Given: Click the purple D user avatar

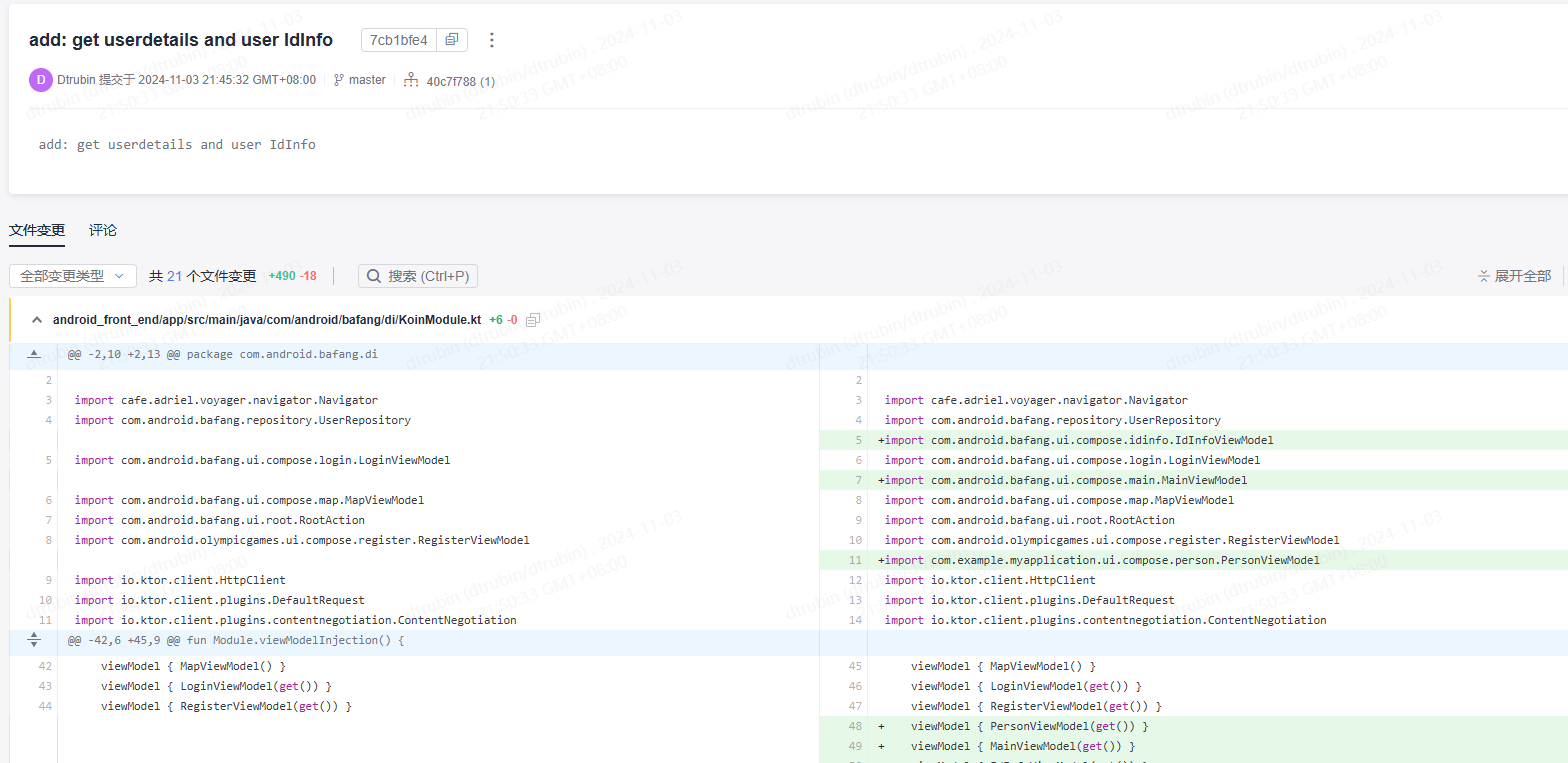Looking at the screenshot, I should click(x=41, y=80).
